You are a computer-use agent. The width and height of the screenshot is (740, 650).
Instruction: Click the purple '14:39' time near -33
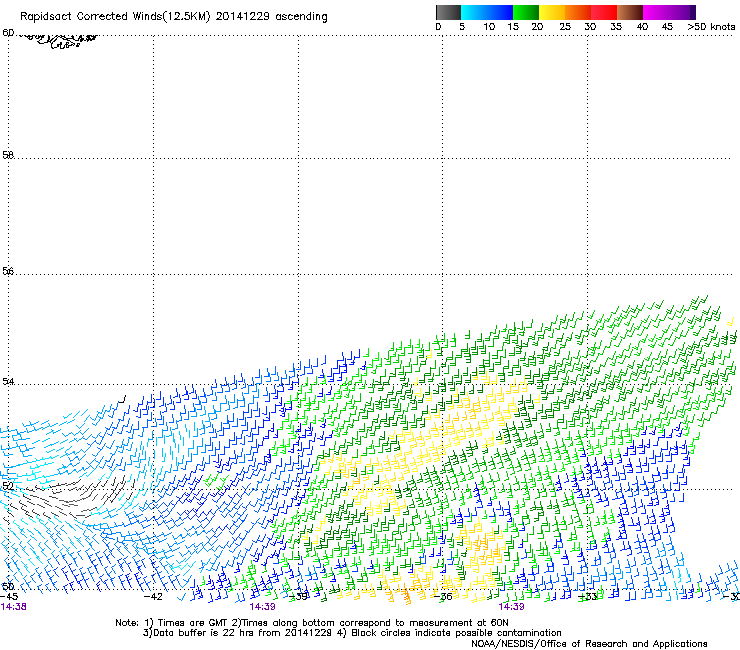(511, 607)
